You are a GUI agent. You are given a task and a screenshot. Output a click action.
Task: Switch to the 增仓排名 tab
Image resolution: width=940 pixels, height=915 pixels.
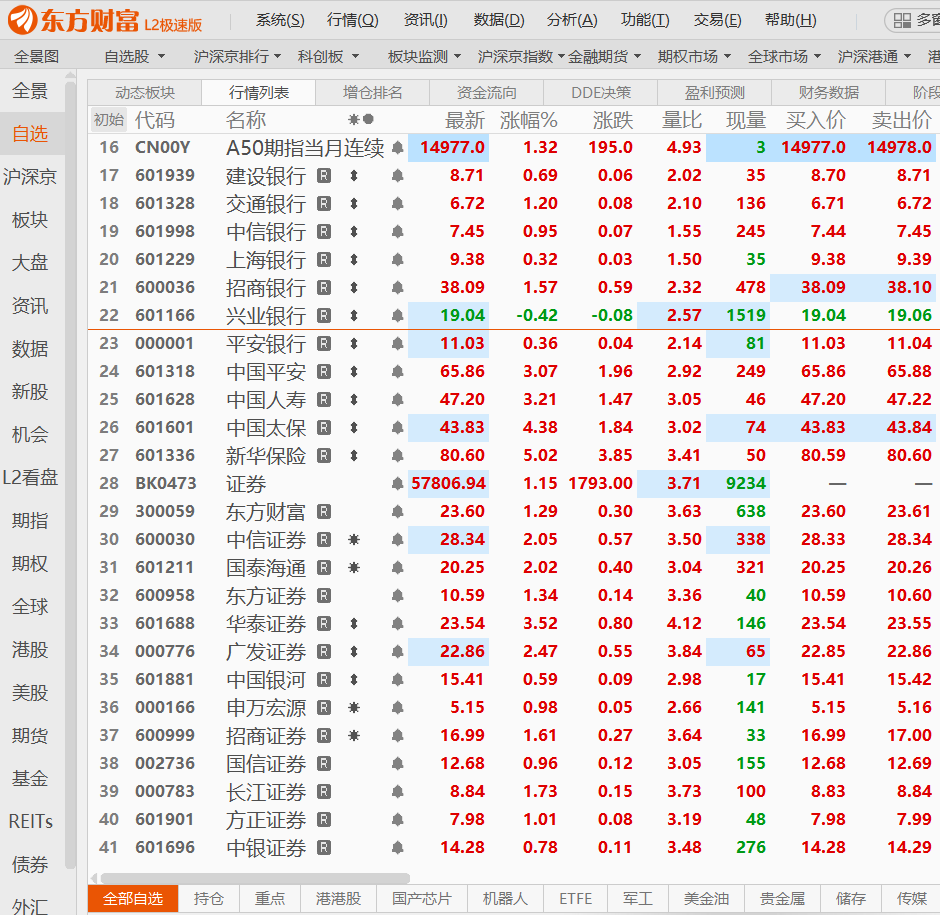(x=372, y=93)
